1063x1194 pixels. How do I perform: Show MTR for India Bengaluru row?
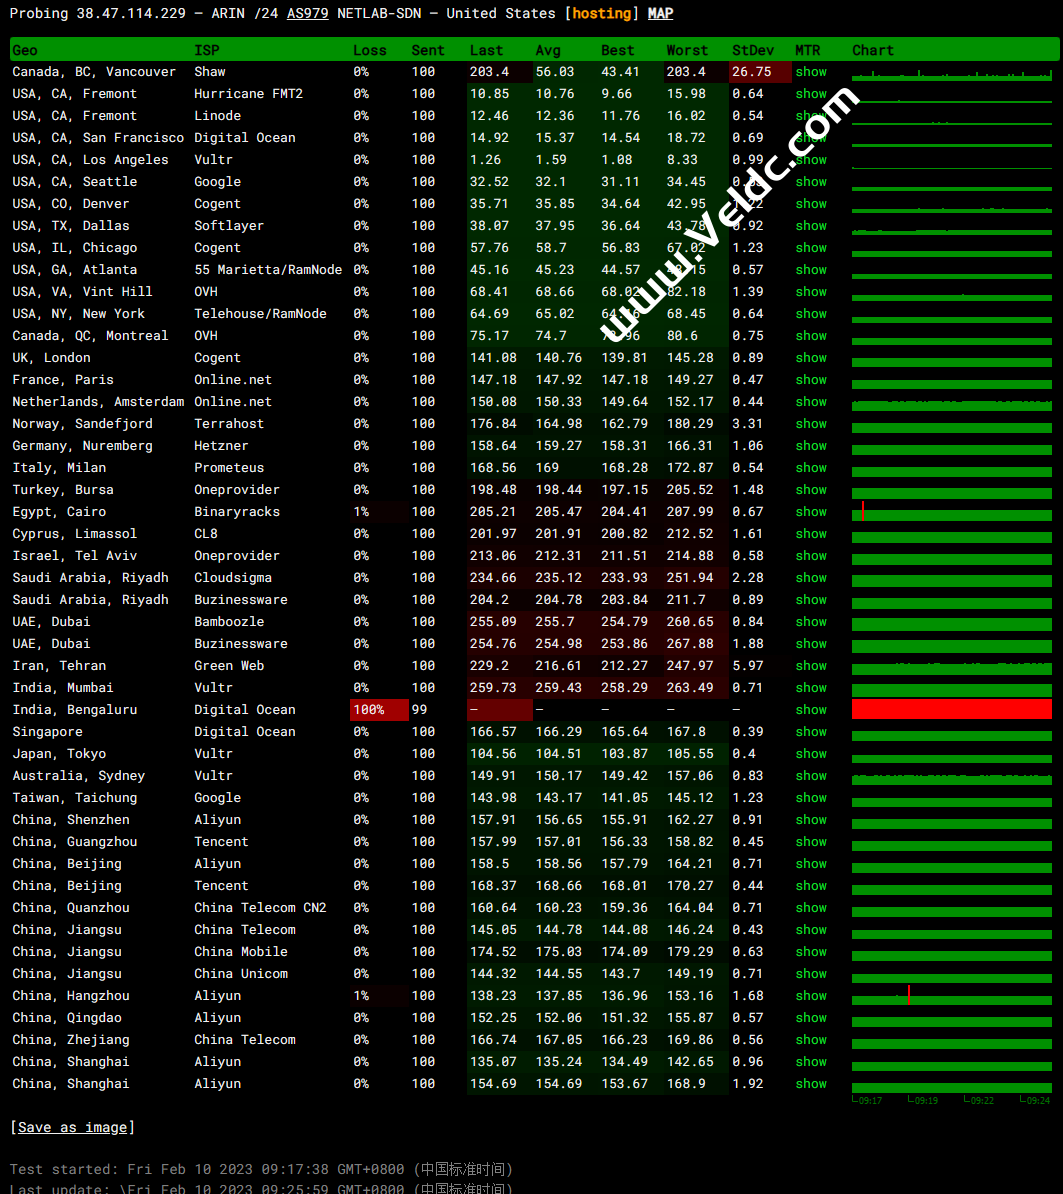(x=811, y=710)
